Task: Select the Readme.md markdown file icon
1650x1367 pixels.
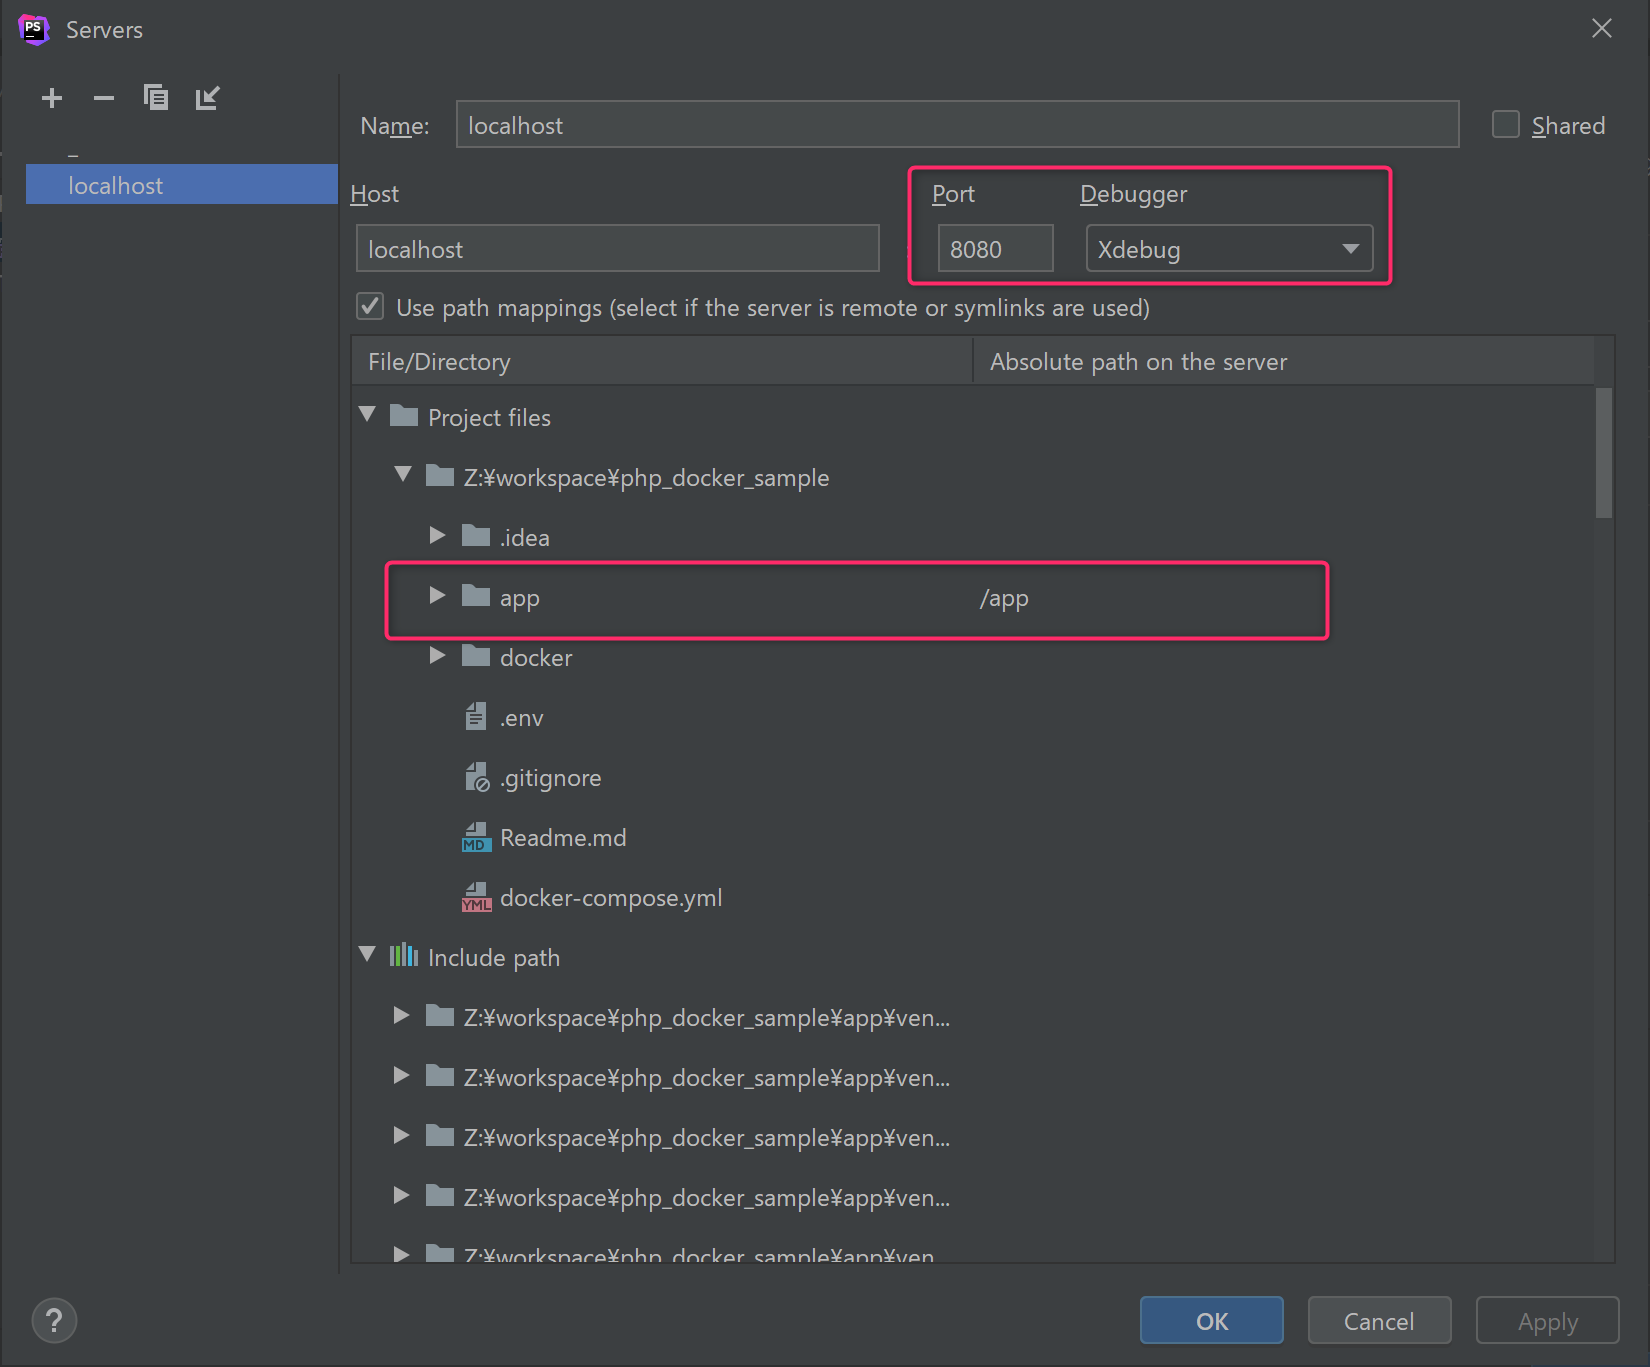Action: click(x=476, y=838)
